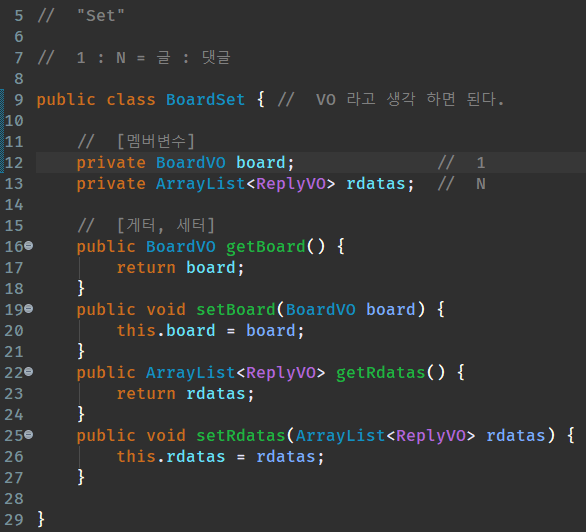Click this.board on line 20

(166, 331)
